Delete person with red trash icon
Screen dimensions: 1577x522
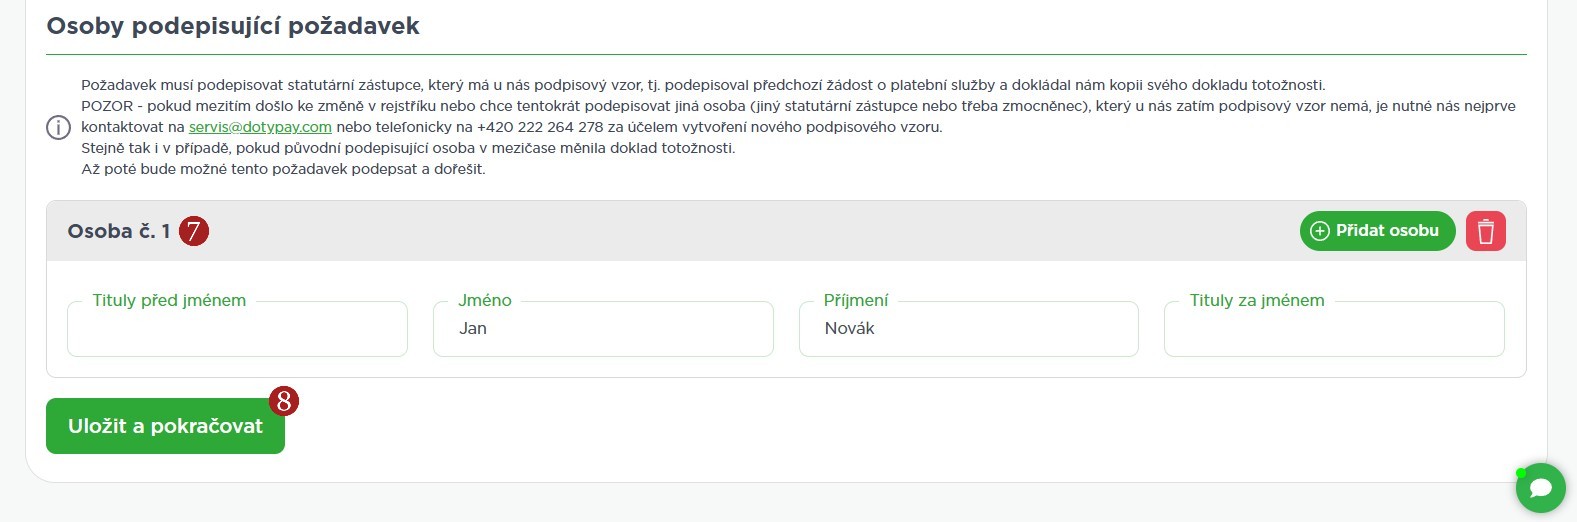click(1485, 231)
